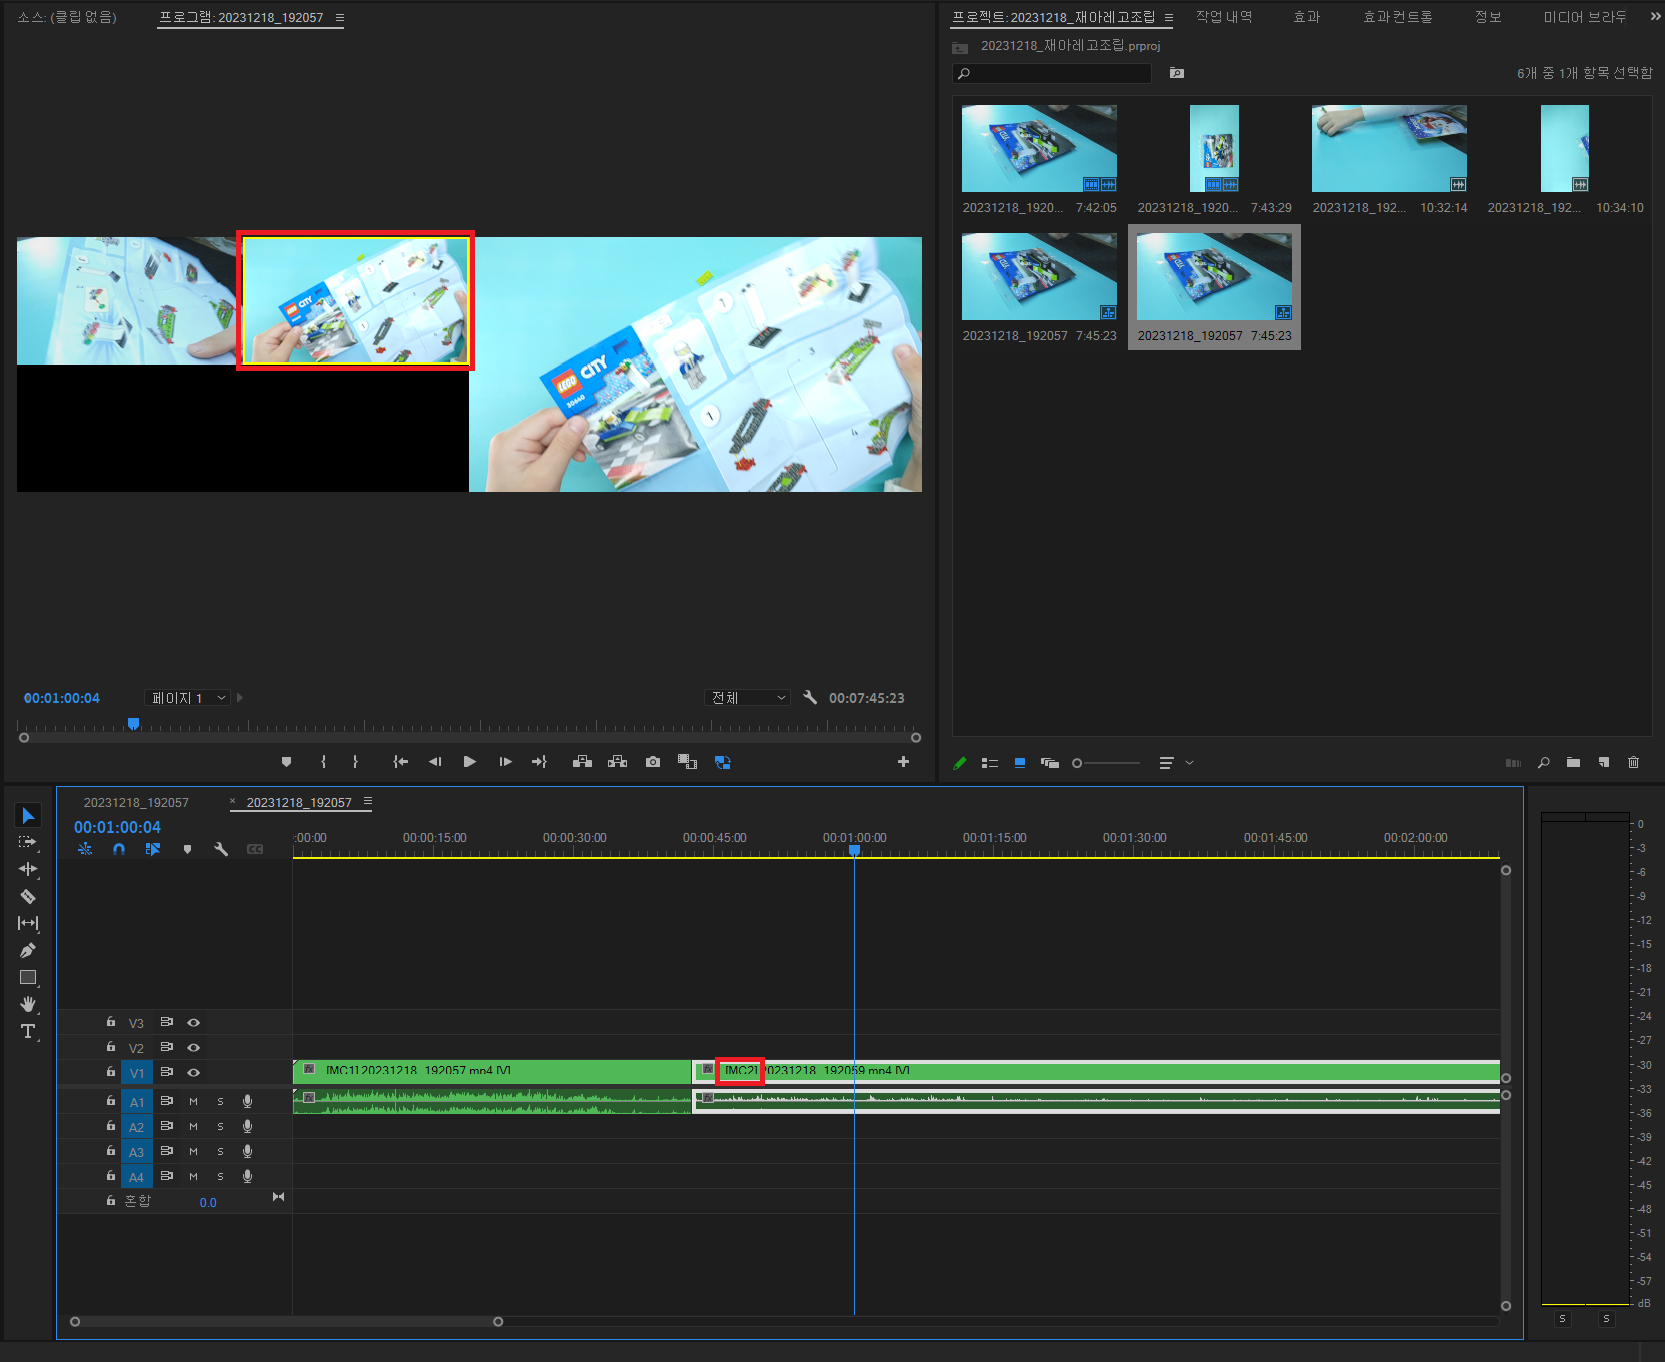This screenshot has height=1362, width=1665.
Task: Open the project panel menu
Action: pyautogui.click(x=1169, y=17)
